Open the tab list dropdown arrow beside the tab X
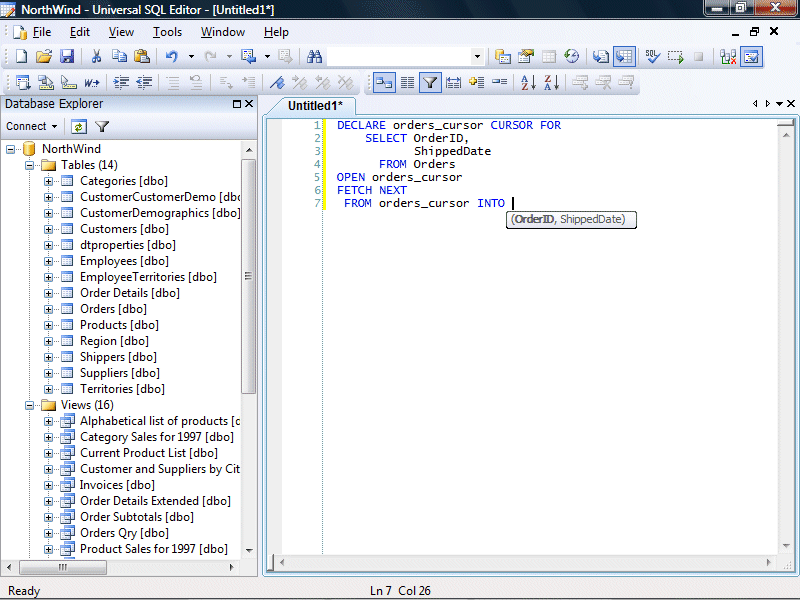 point(779,104)
